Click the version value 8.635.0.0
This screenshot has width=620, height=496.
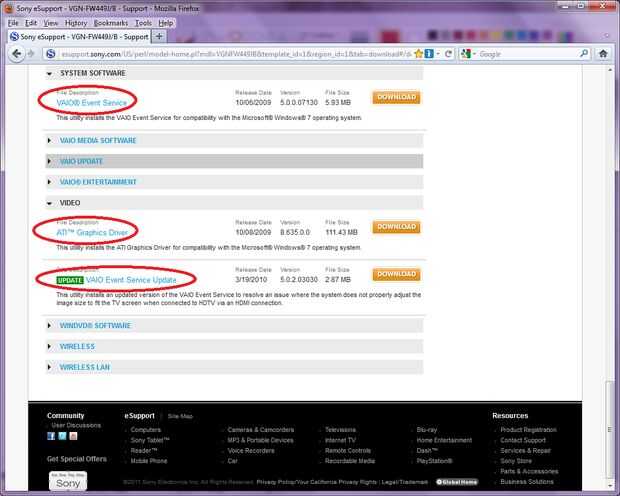(295, 233)
